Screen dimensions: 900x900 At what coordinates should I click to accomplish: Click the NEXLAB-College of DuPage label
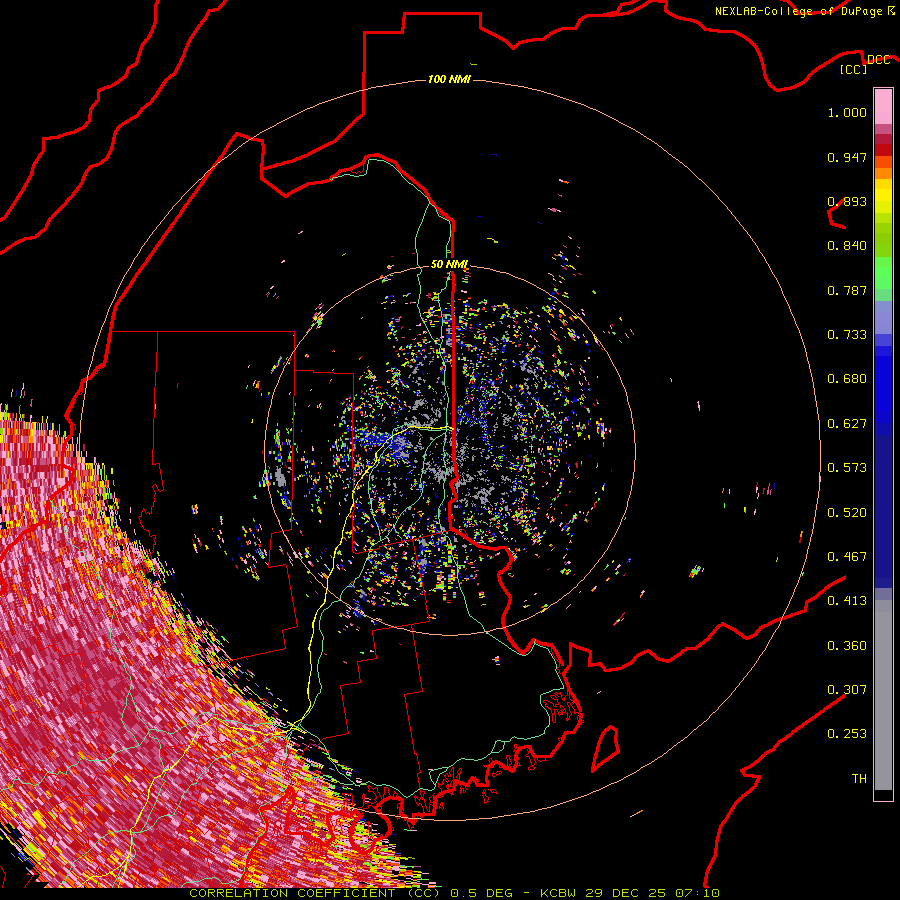click(798, 11)
